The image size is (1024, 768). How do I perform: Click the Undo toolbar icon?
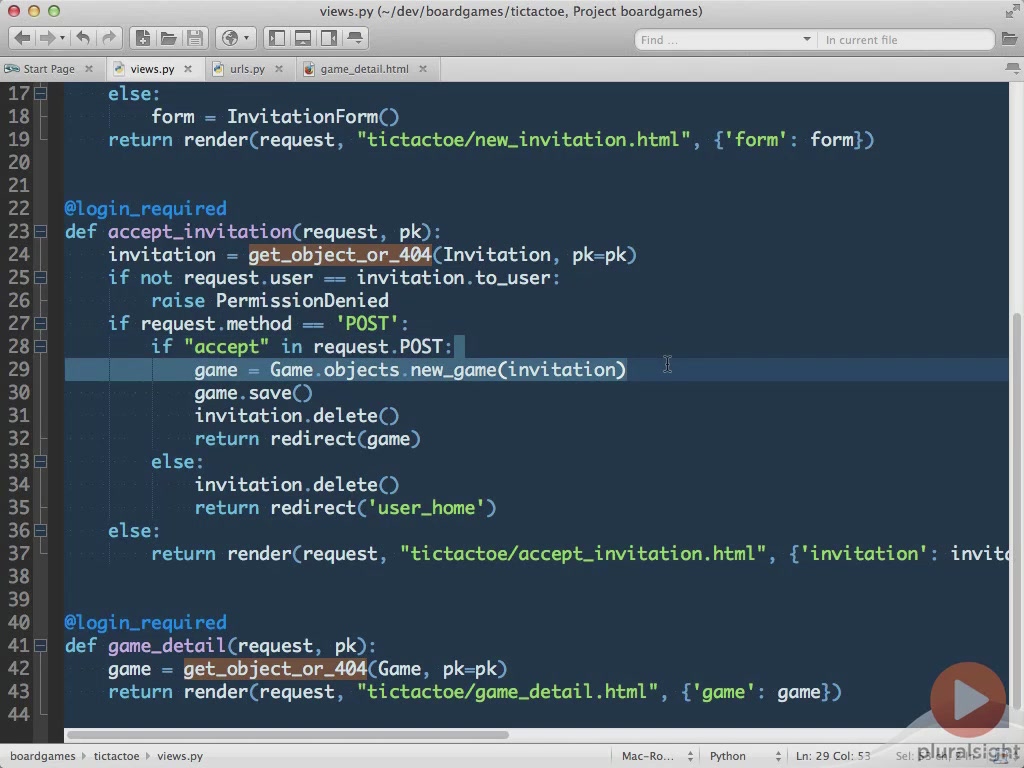83,39
